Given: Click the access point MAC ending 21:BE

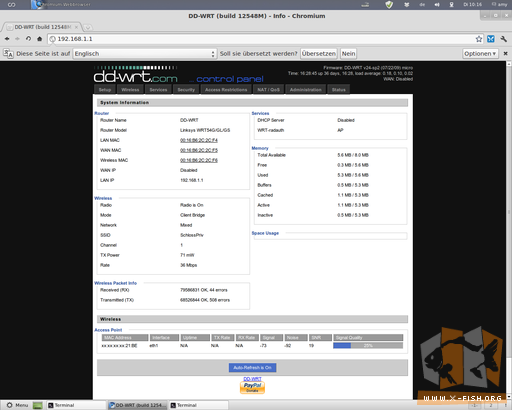Looking at the screenshot, I should [x=119, y=346].
